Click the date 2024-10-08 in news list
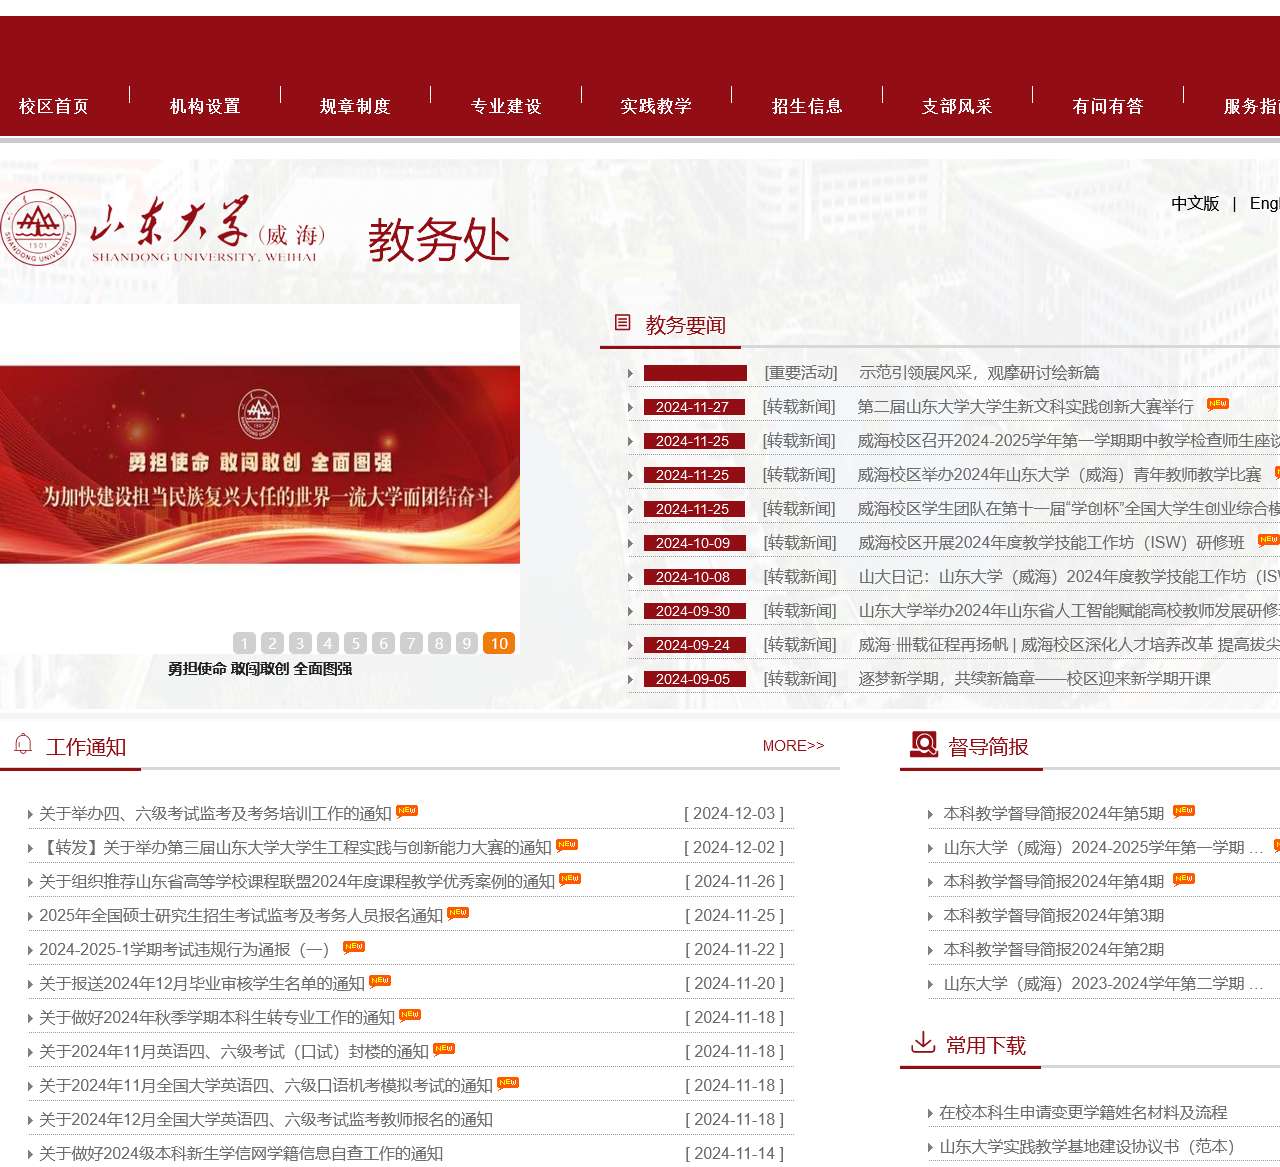 point(693,577)
